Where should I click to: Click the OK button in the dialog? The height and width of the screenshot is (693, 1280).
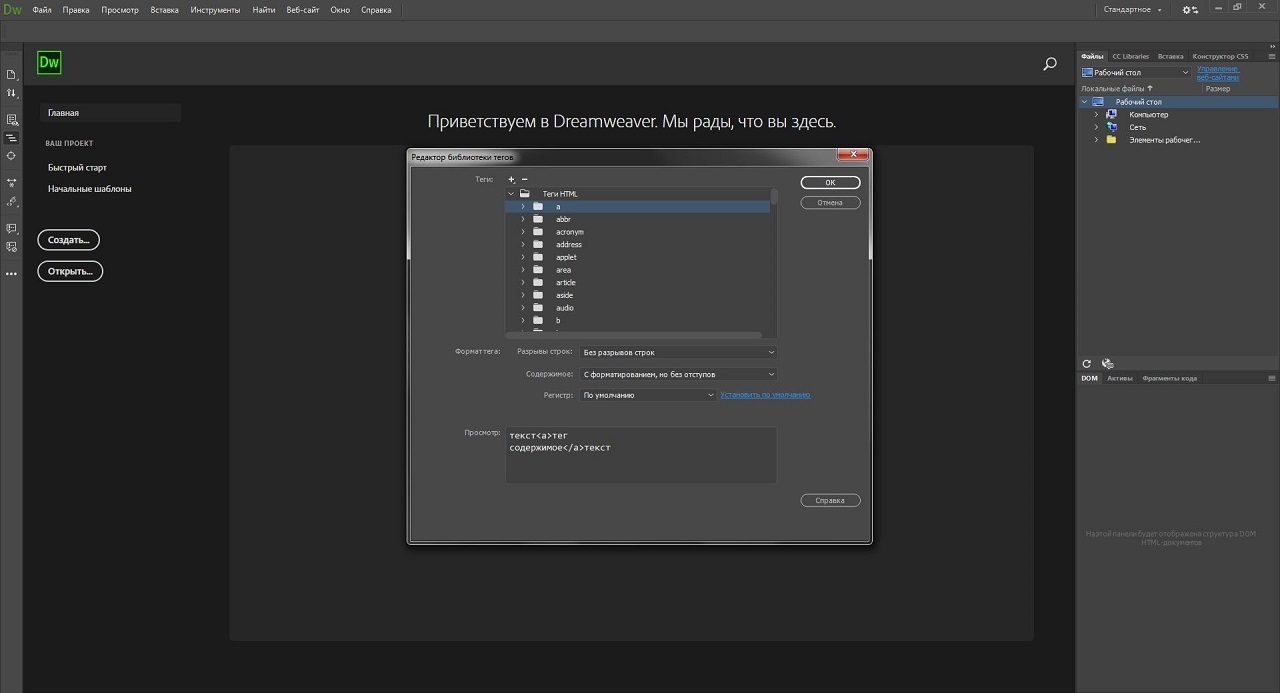coord(830,183)
